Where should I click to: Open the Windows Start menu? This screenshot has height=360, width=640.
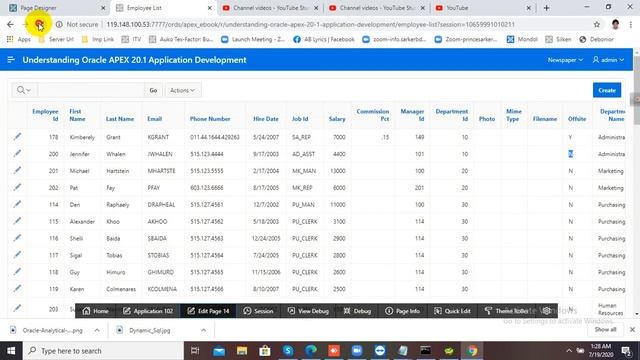(x=11, y=351)
